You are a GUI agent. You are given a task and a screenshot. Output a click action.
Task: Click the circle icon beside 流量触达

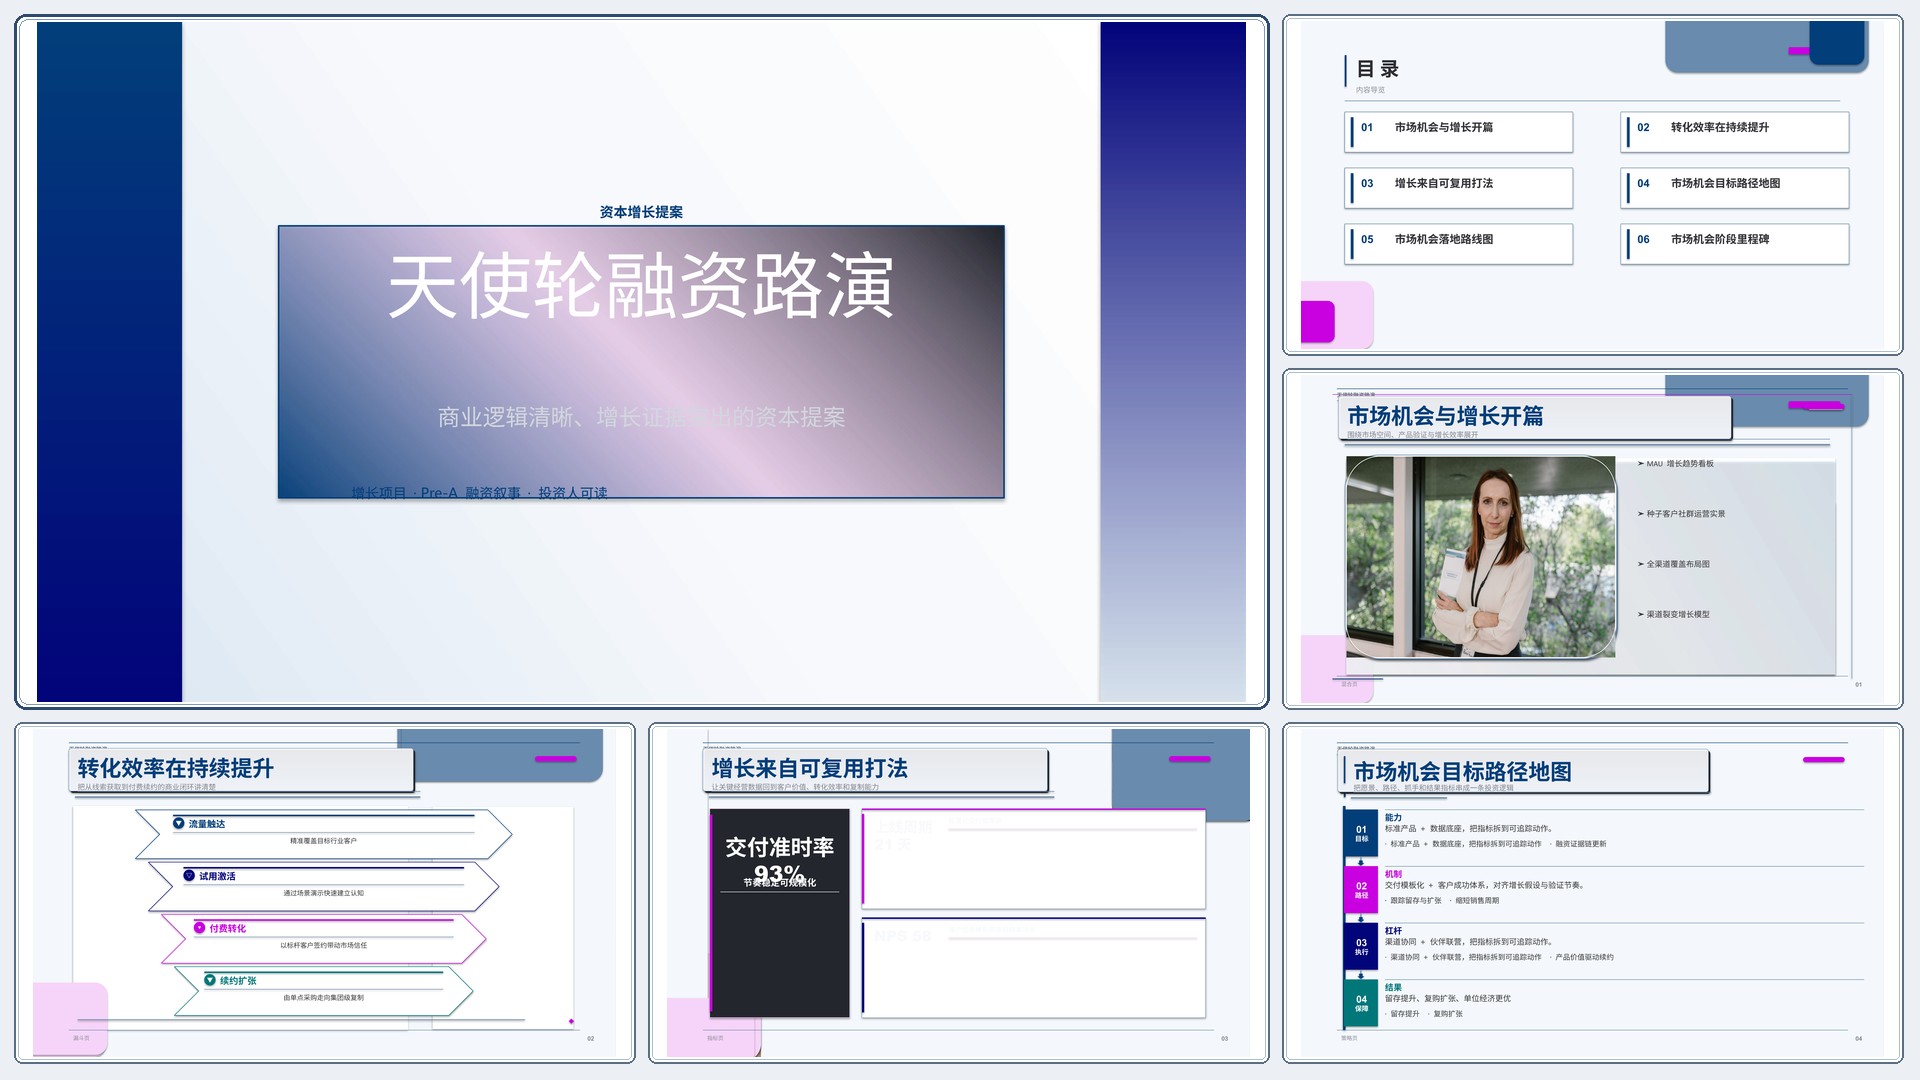pyautogui.click(x=179, y=823)
